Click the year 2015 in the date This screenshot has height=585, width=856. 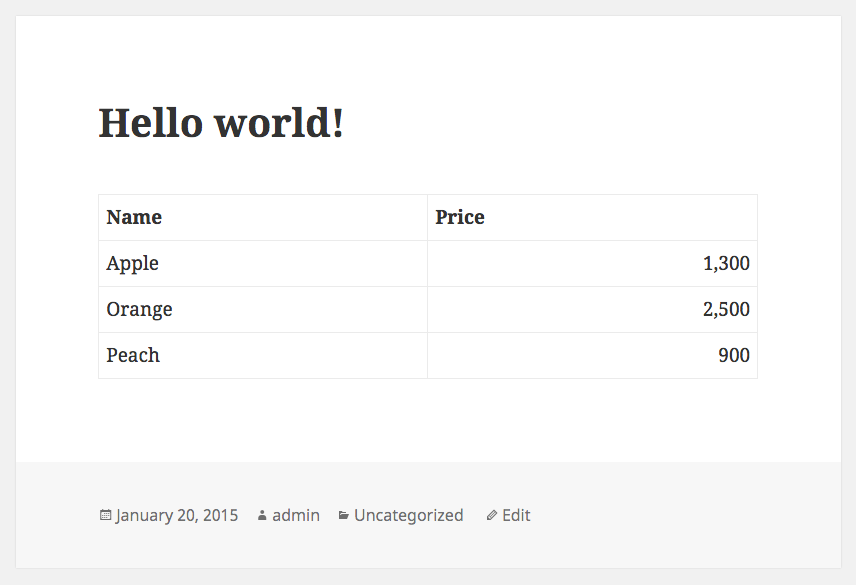click(x=221, y=515)
